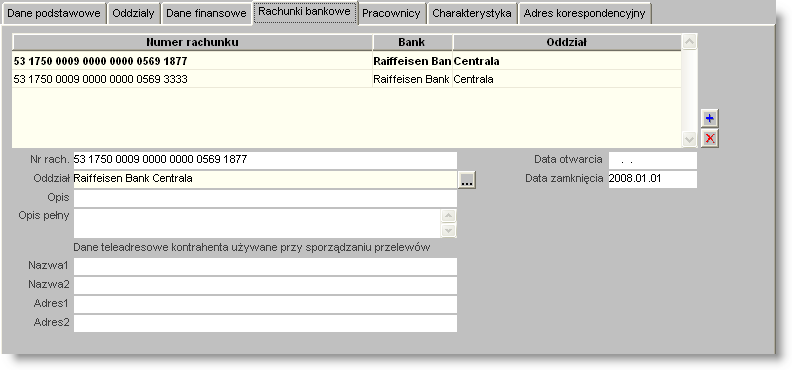Viewport: 792px width, 370px height.
Task: Switch to Dane podstawowe tab
Action: coord(54,14)
